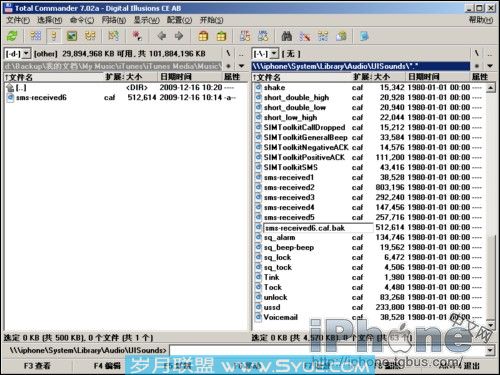Open the 网络 menu

(114, 20)
